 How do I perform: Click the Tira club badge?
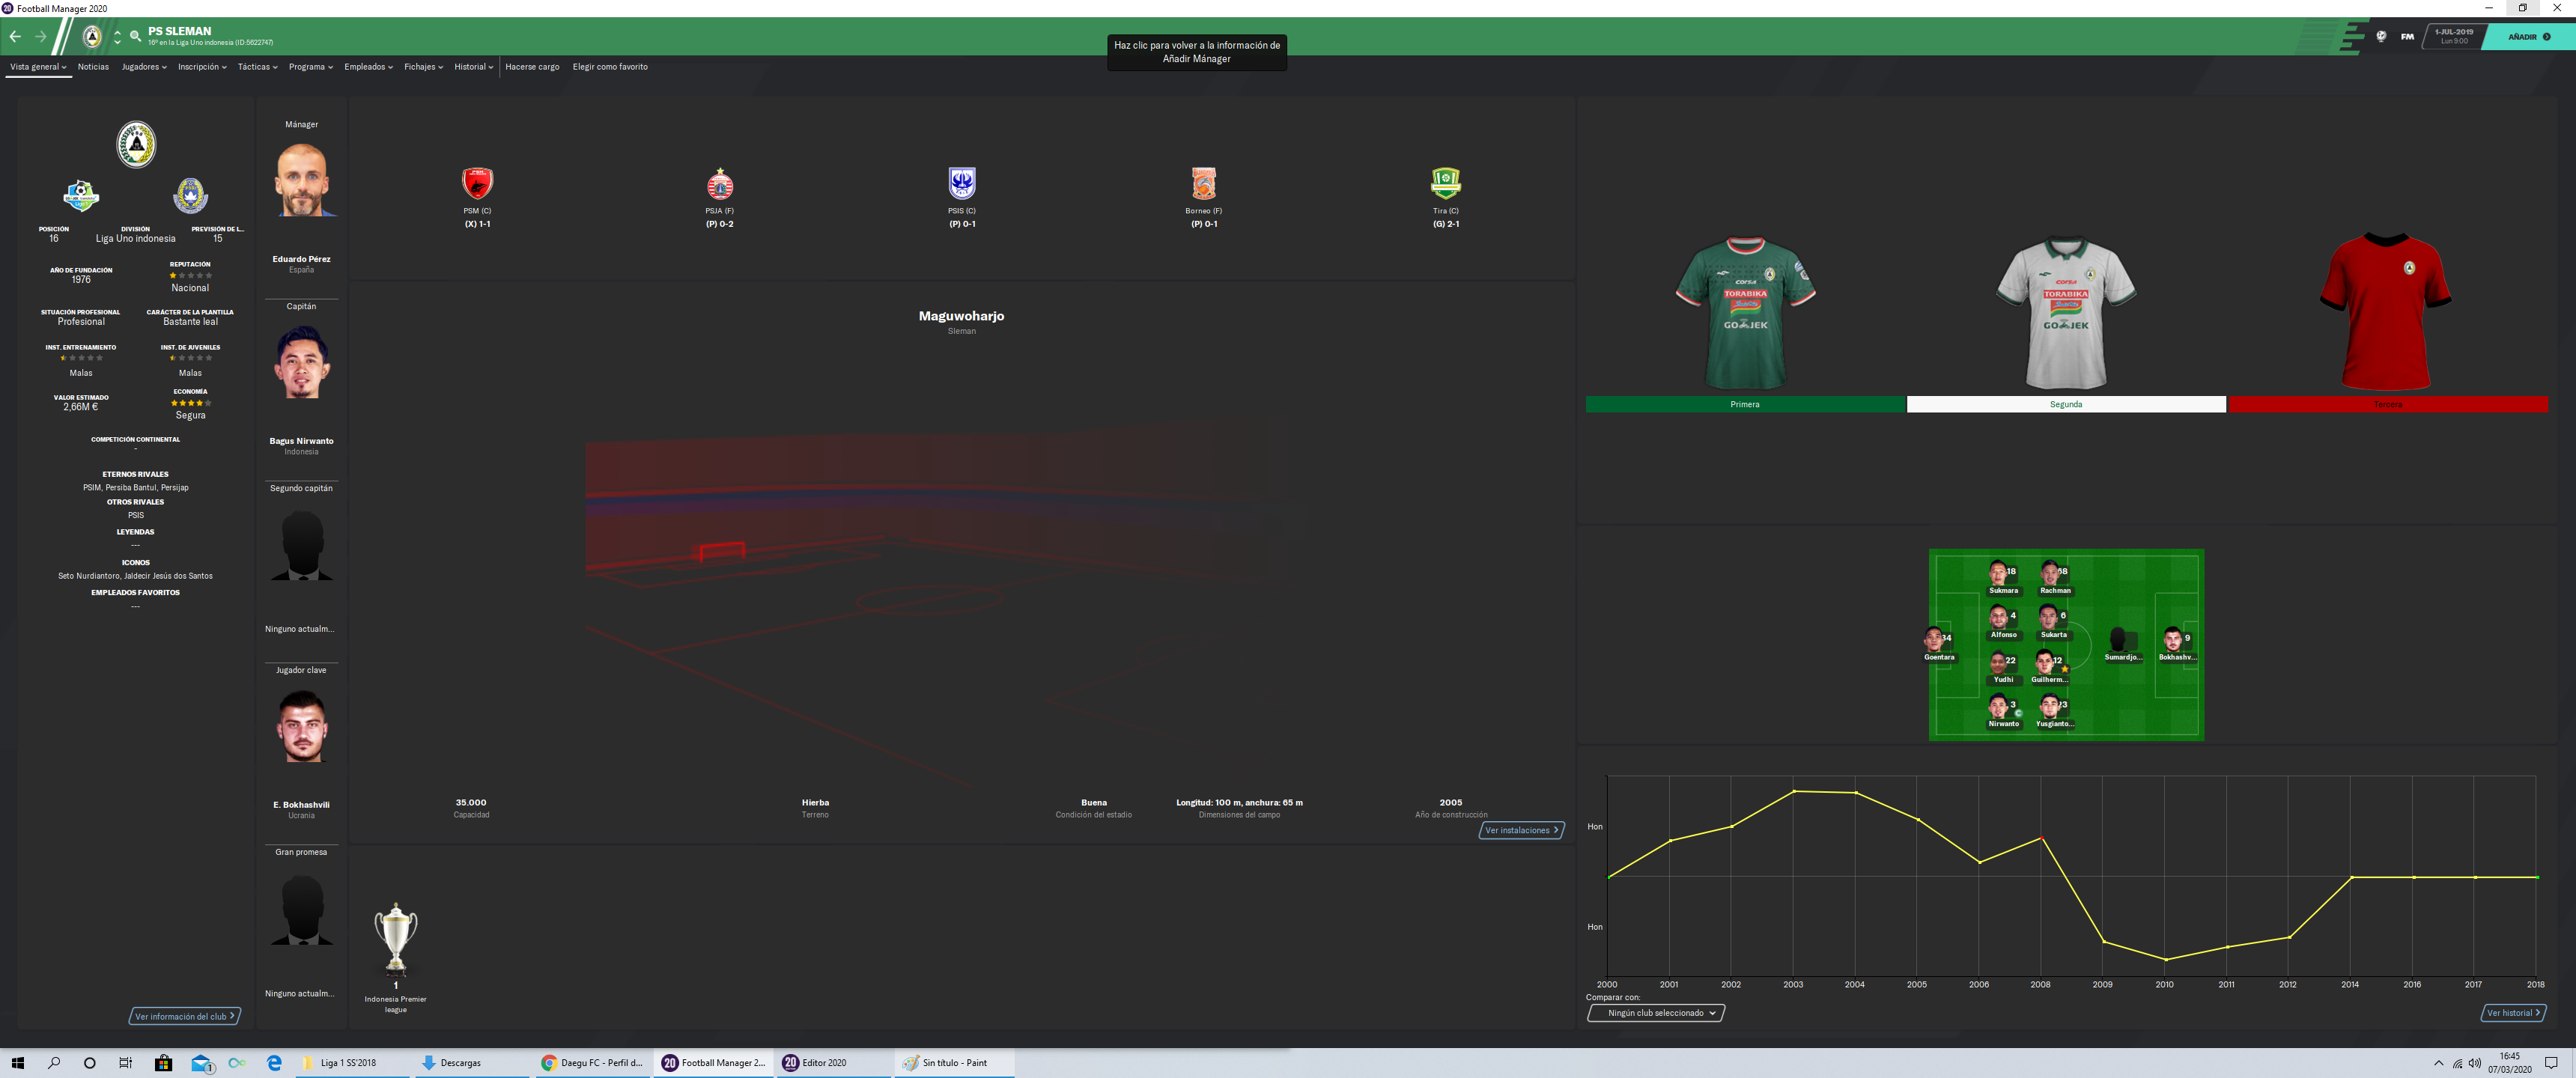click(x=1446, y=183)
